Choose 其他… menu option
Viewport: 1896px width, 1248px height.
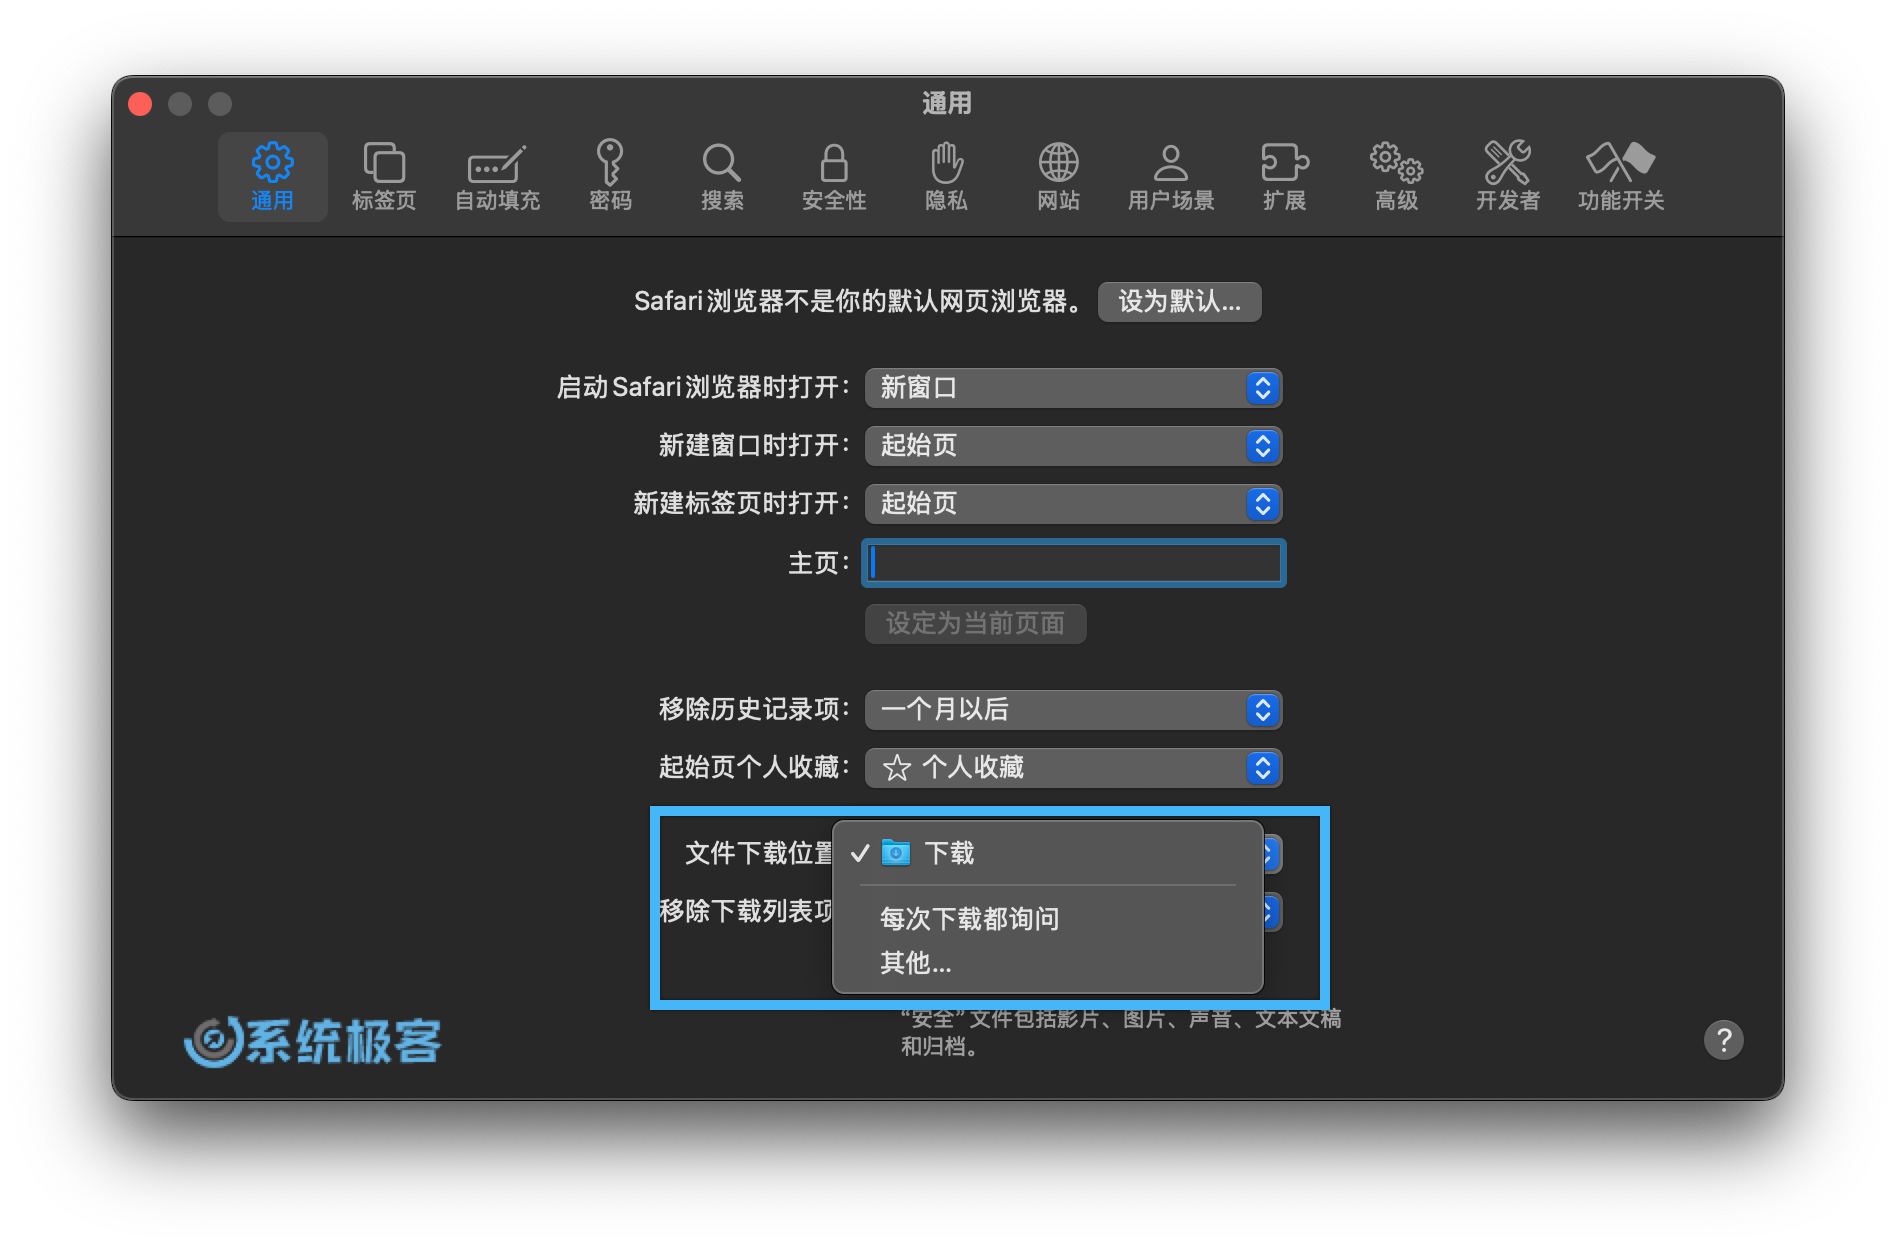1047,963
